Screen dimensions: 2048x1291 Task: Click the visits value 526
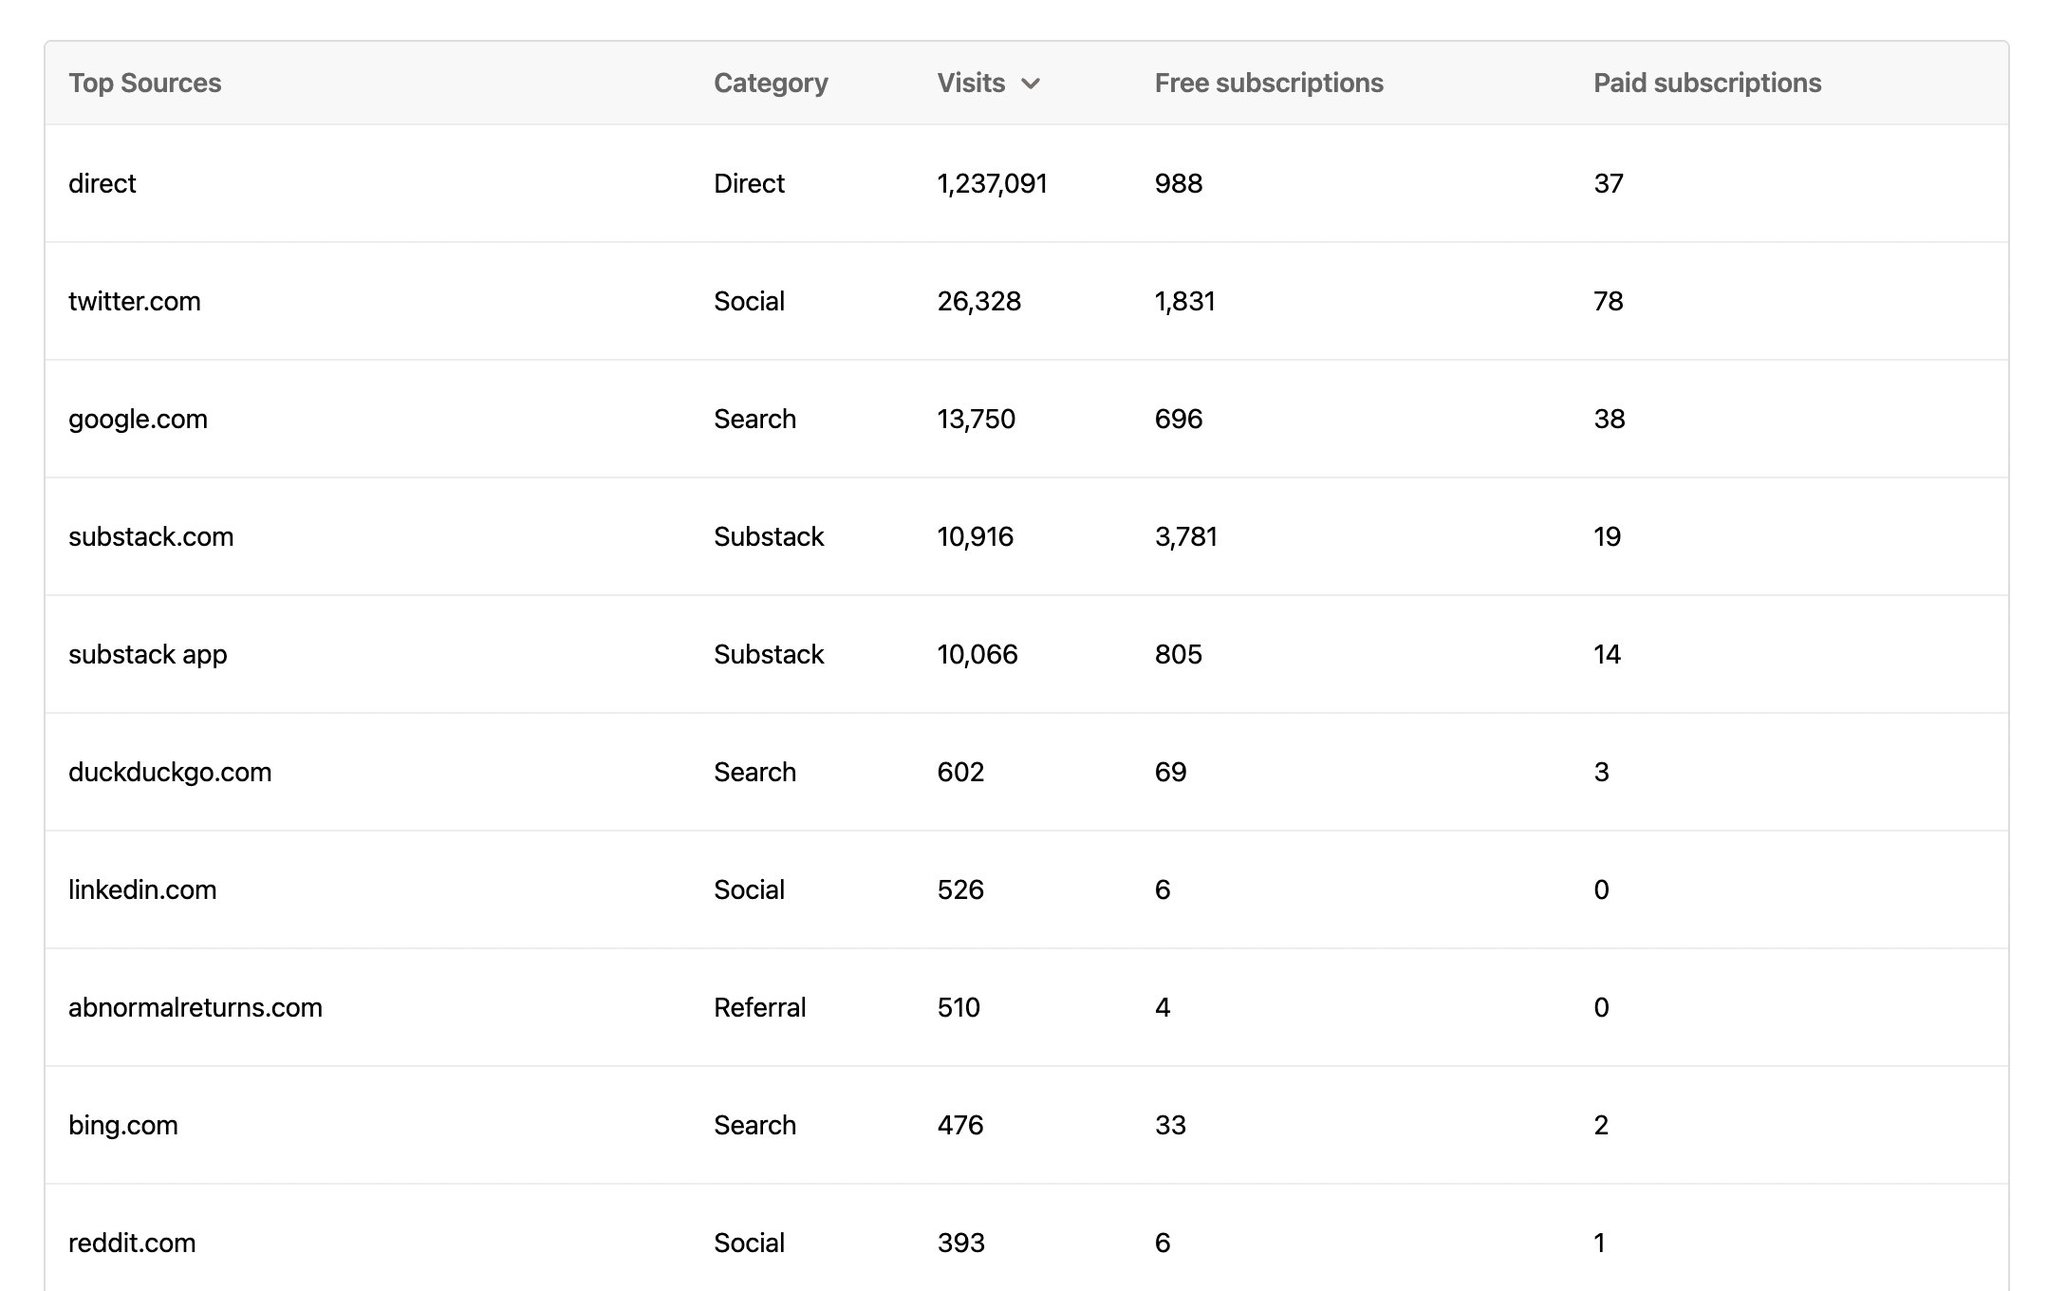(961, 890)
